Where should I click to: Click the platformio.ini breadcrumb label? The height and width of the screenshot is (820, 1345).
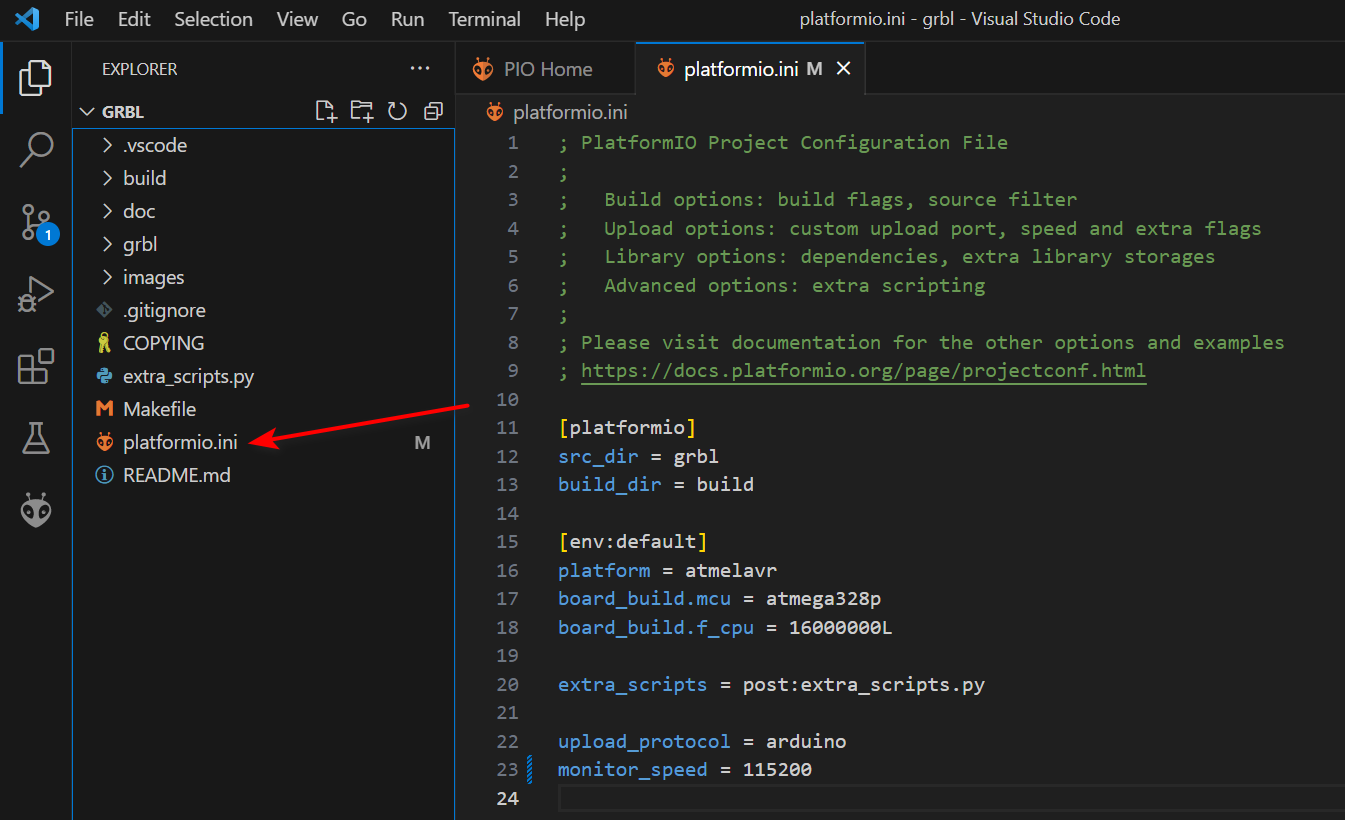(x=570, y=112)
